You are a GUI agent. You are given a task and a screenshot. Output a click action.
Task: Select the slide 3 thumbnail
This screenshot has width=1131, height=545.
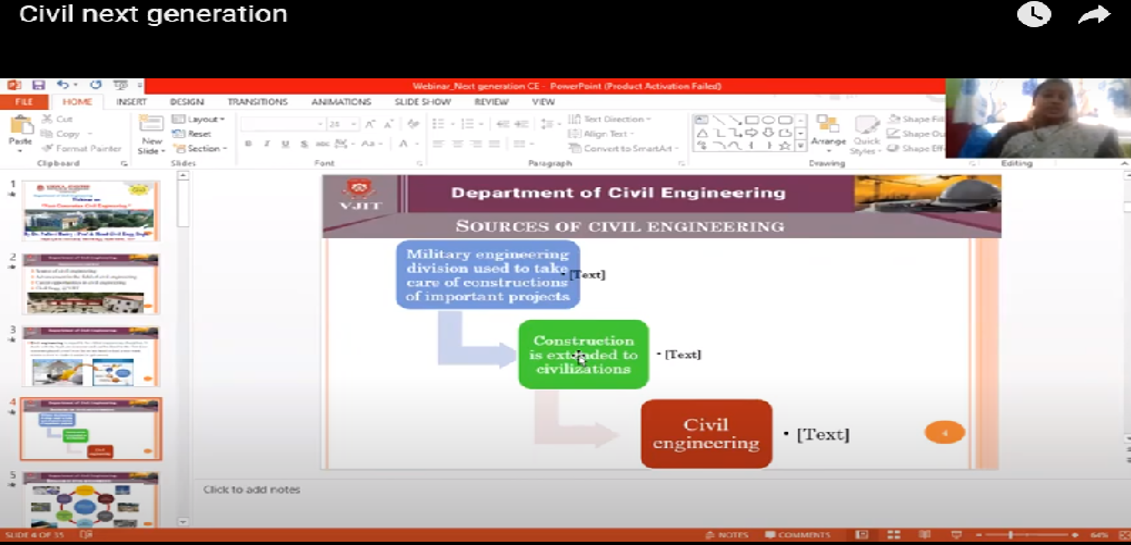click(90, 356)
